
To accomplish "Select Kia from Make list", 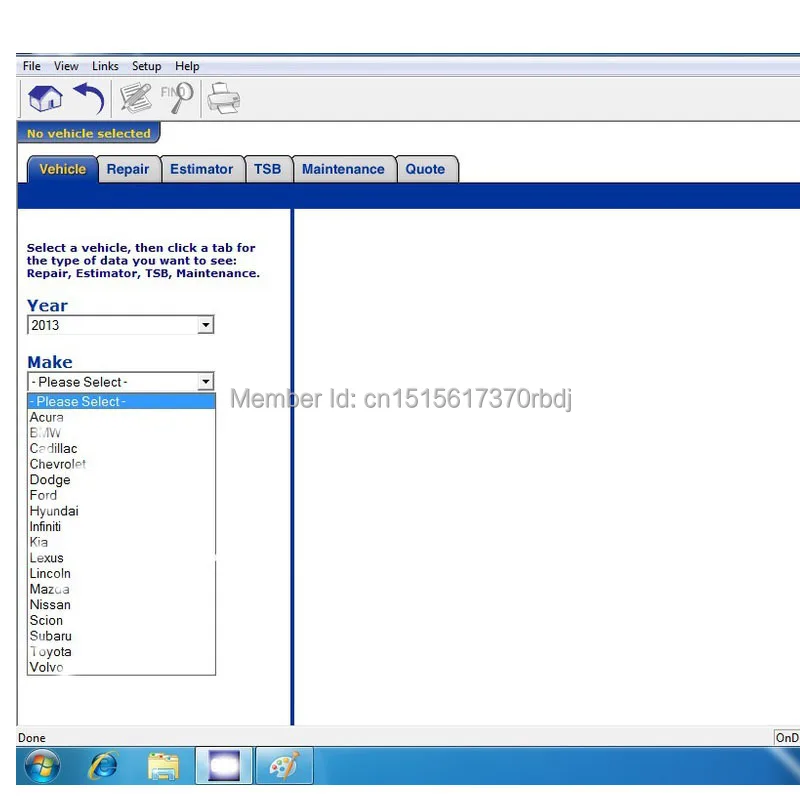I will pos(121,542).
